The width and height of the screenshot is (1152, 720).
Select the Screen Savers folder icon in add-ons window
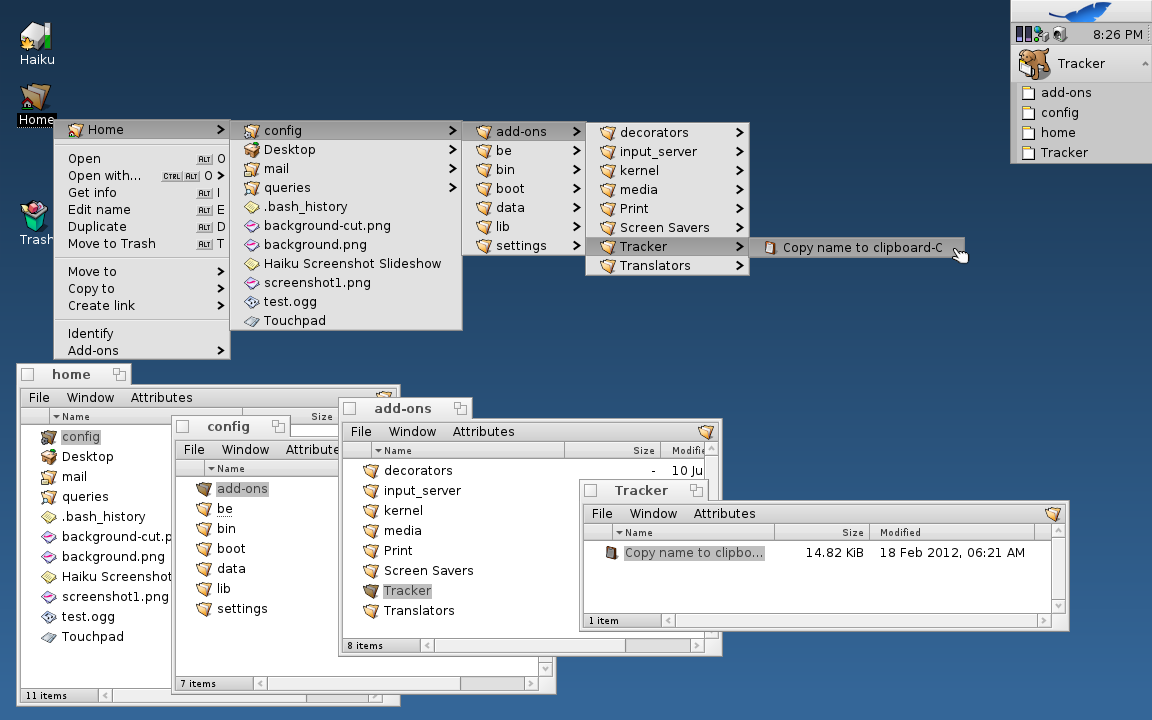[371, 571]
